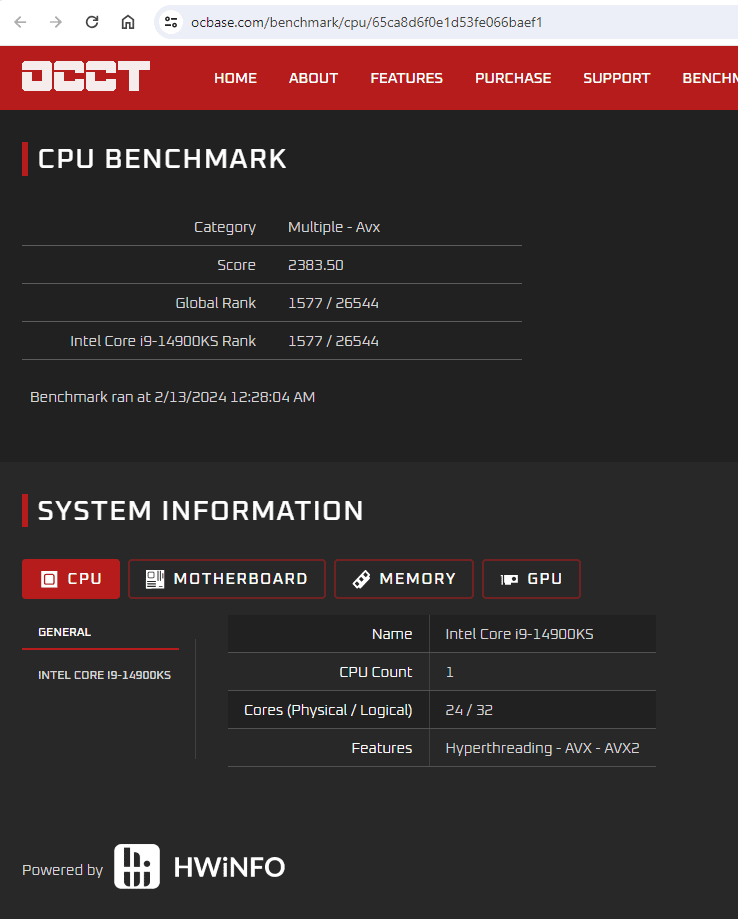Screen dimensions: 738x919
Task: Click the Name value Intel Core i9-14900KS
Action: click(x=519, y=634)
